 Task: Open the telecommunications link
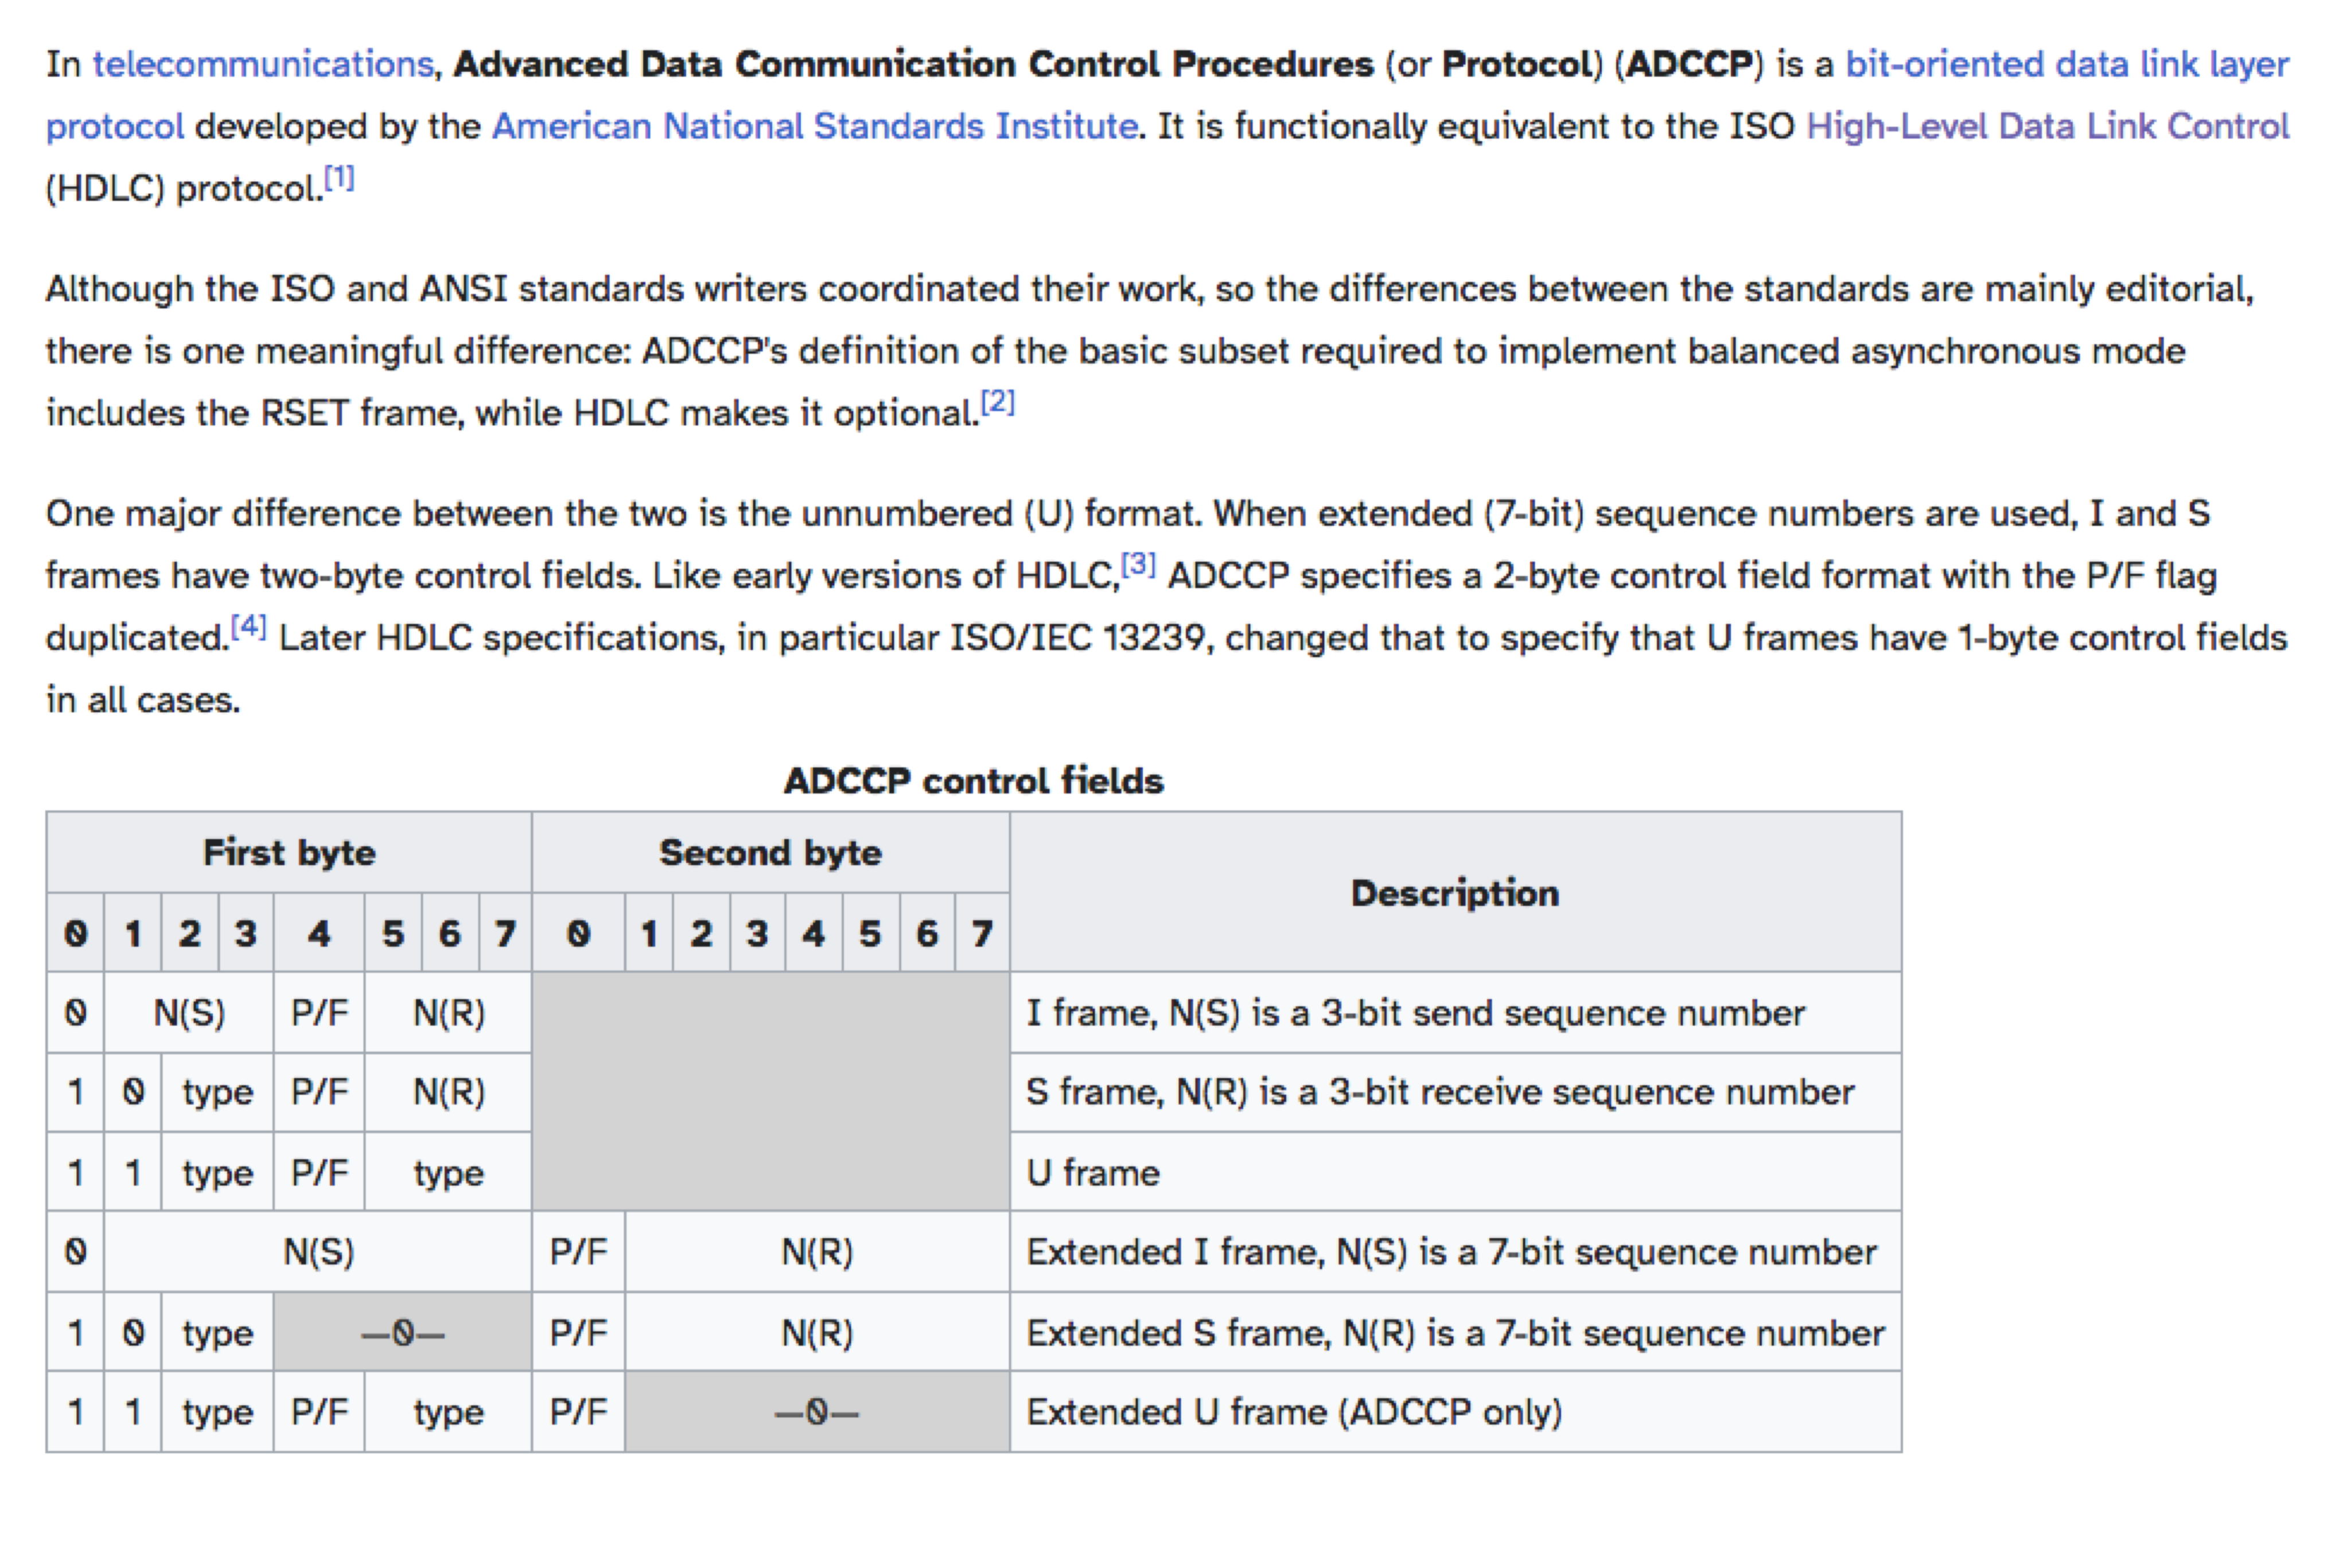point(263,64)
